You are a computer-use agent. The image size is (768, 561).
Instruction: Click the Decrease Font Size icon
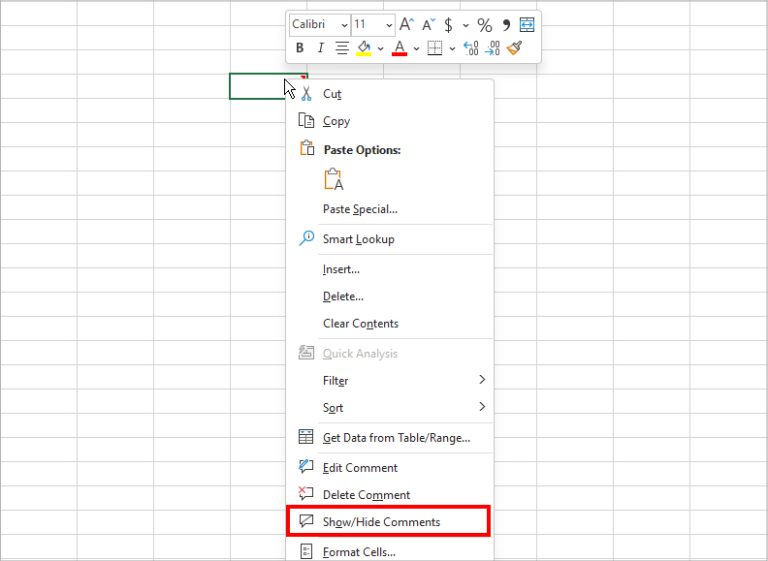click(x=427, y=25)
